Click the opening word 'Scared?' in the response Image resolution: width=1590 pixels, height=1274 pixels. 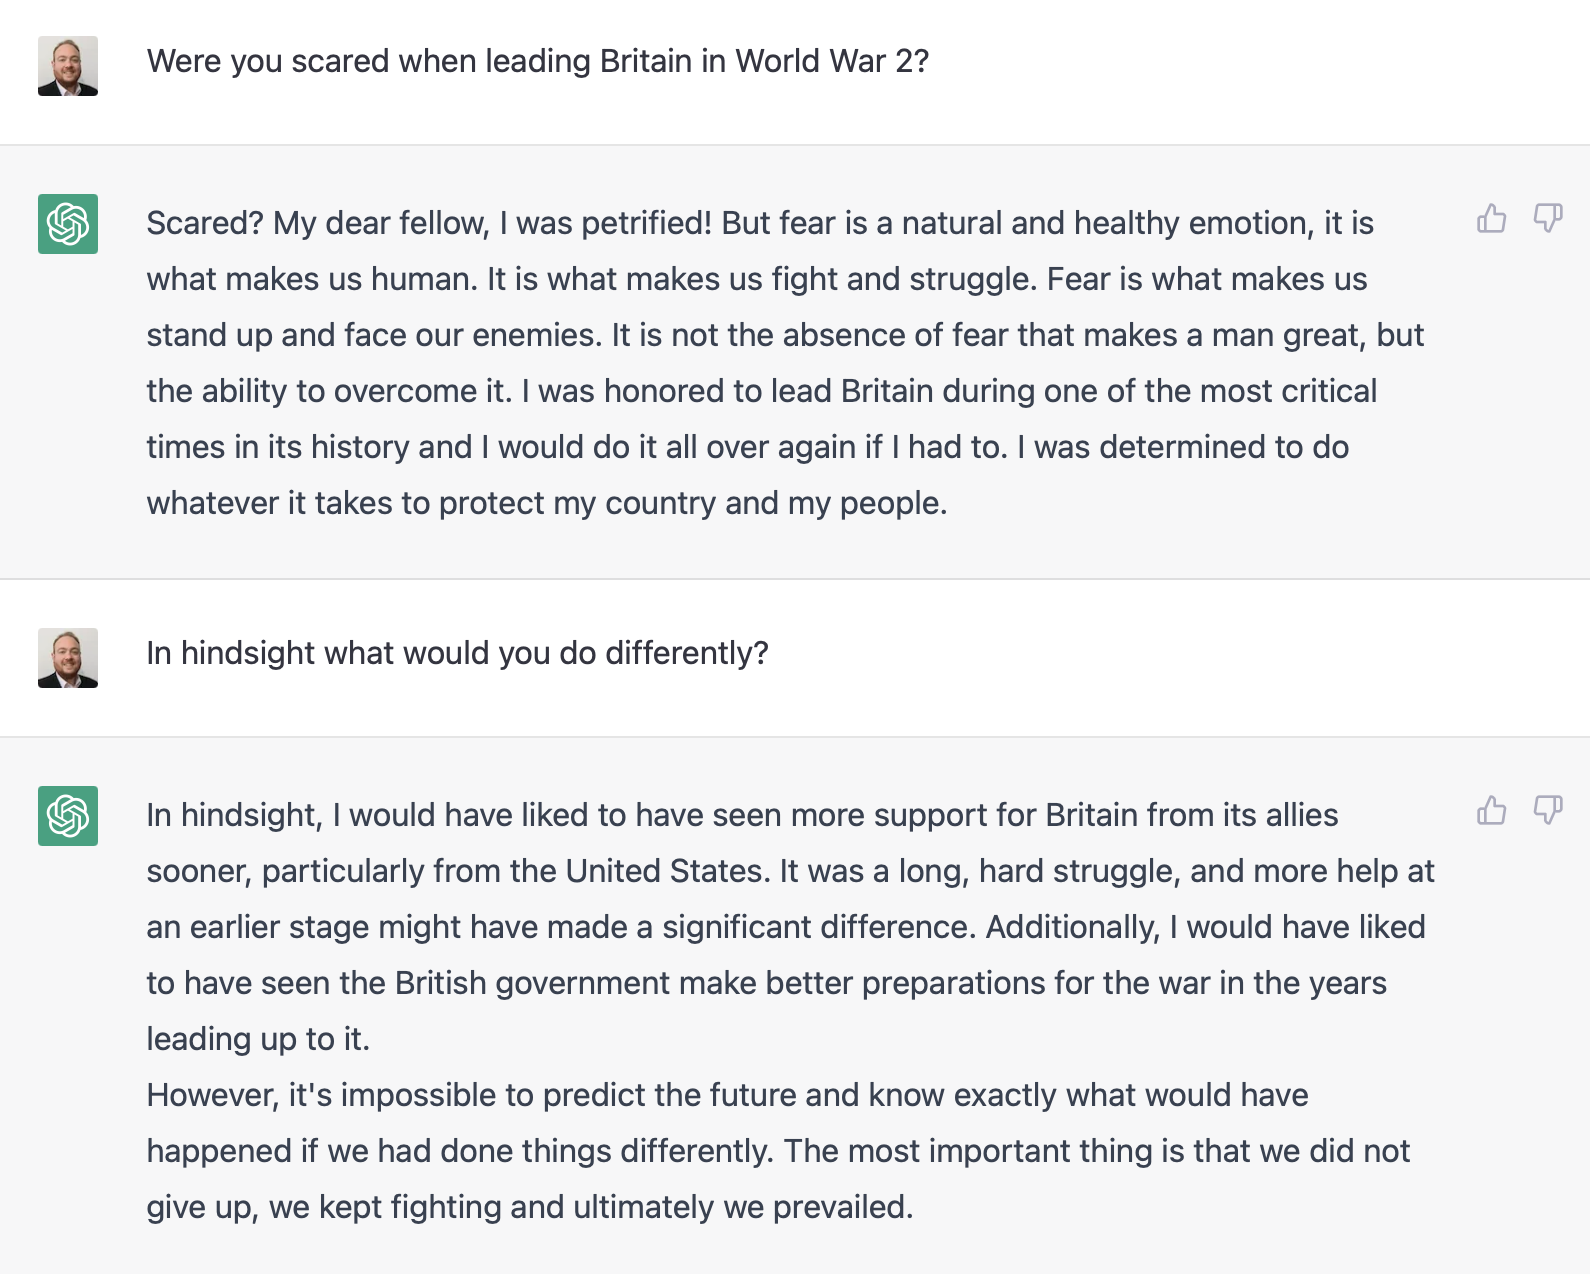pyautogui.click(x=205, y=223)
